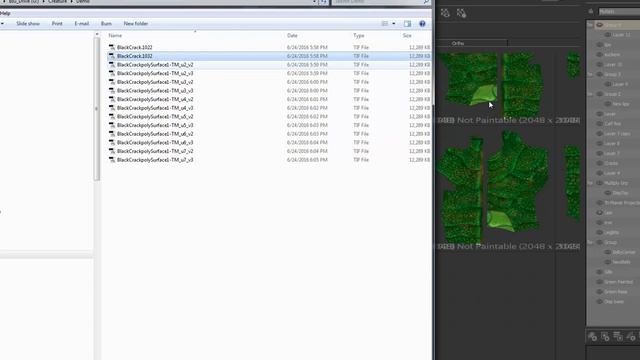Viewport: 640px width, 360px height.
Task: Open Explorer help with the blue question icon
Action: click(x=422, y=24)
